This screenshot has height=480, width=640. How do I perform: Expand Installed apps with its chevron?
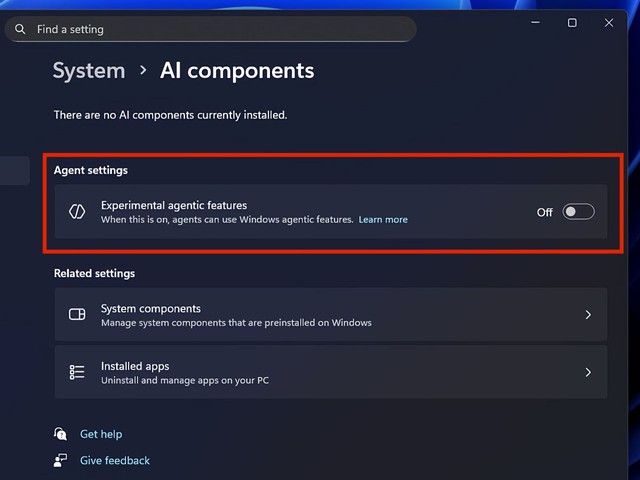(x=588, y=372)
